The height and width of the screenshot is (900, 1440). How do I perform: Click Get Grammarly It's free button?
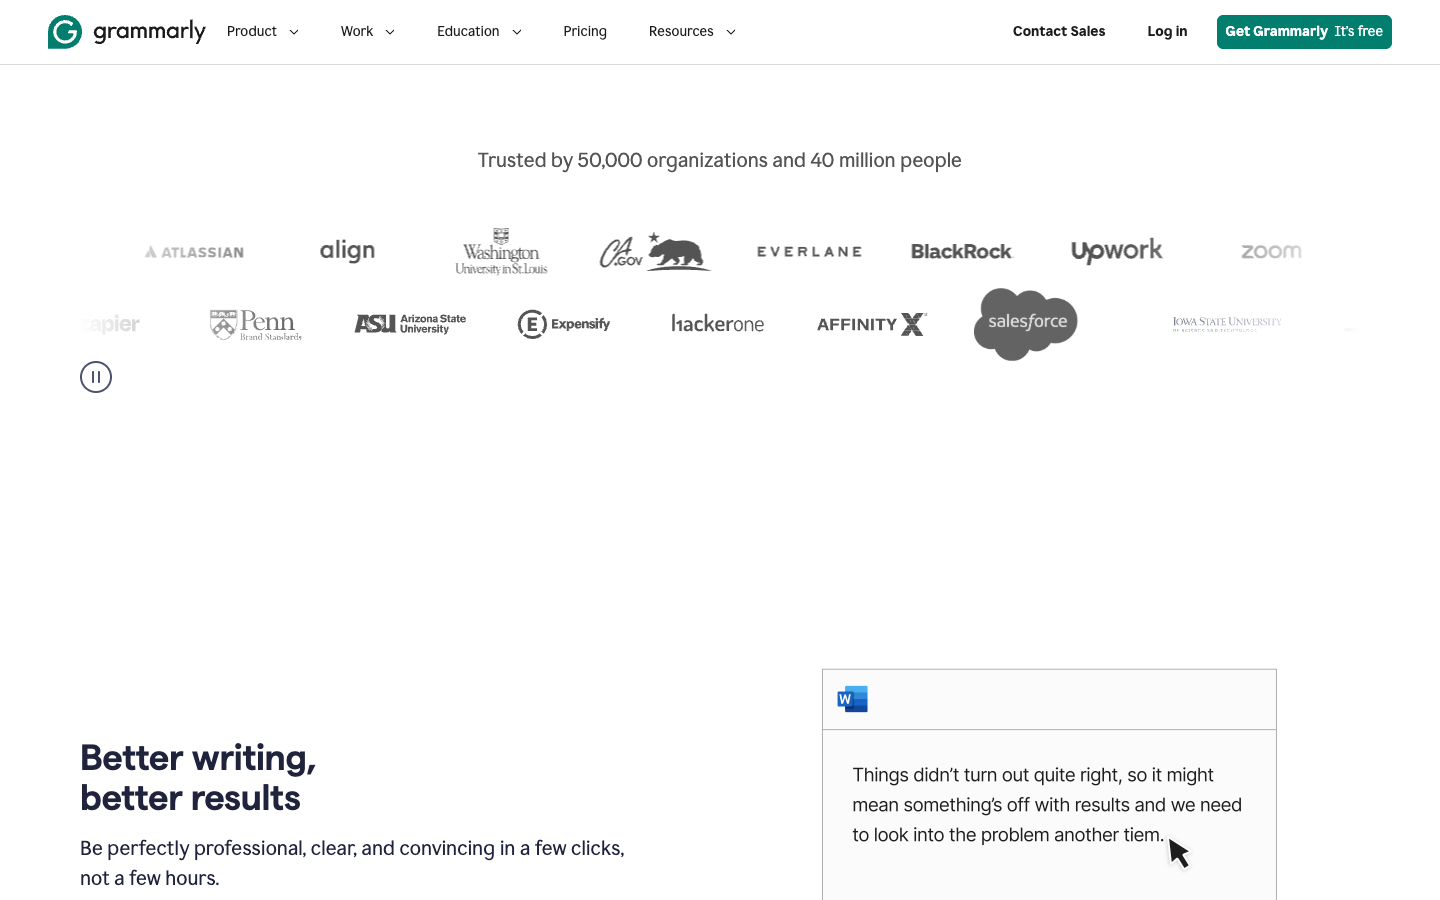point(1304,32)
